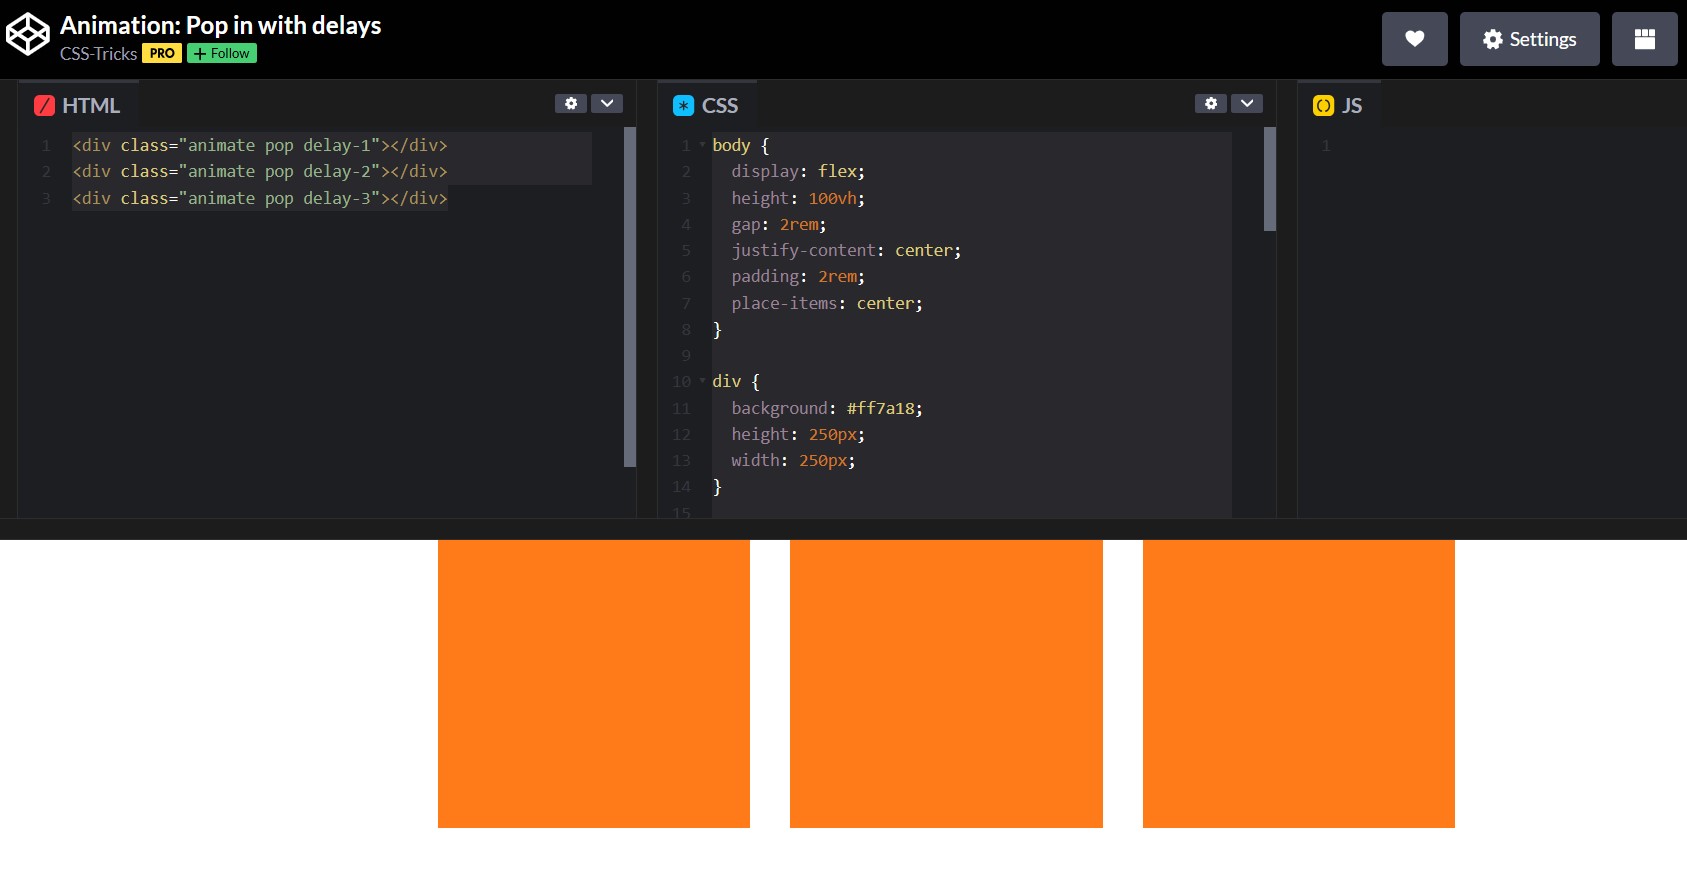Click the #ff7a18 background color value
The image size is (1687, 876).
point(880,408)
